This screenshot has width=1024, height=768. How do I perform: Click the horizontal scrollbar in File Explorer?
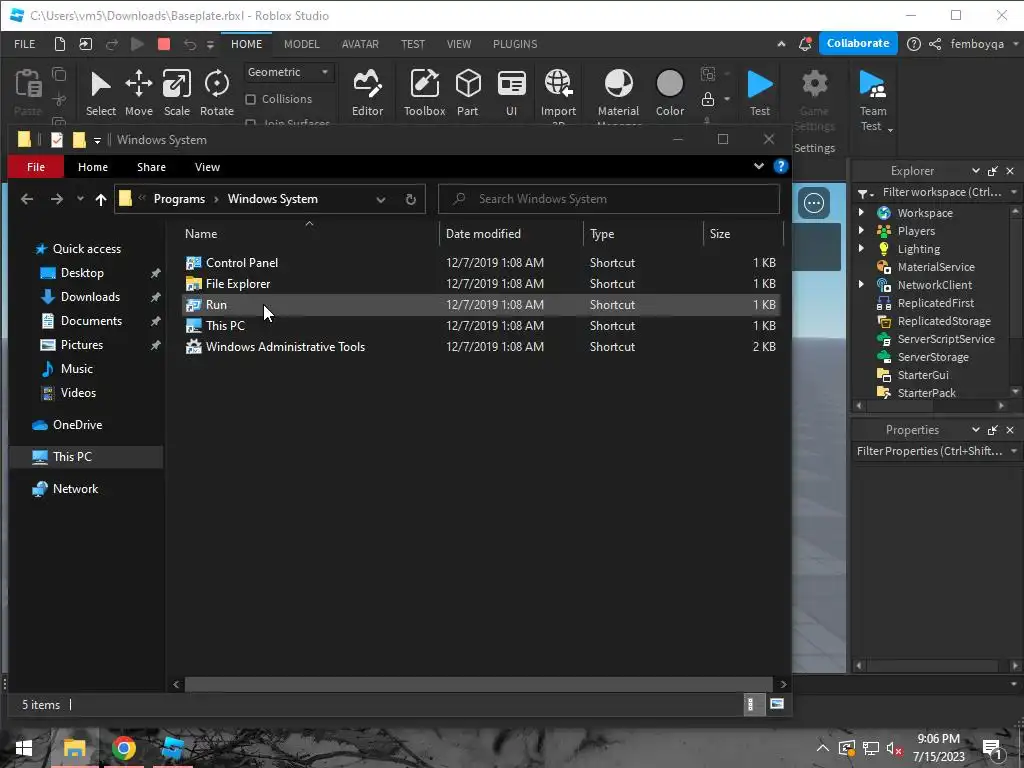[x=478, y=684]
